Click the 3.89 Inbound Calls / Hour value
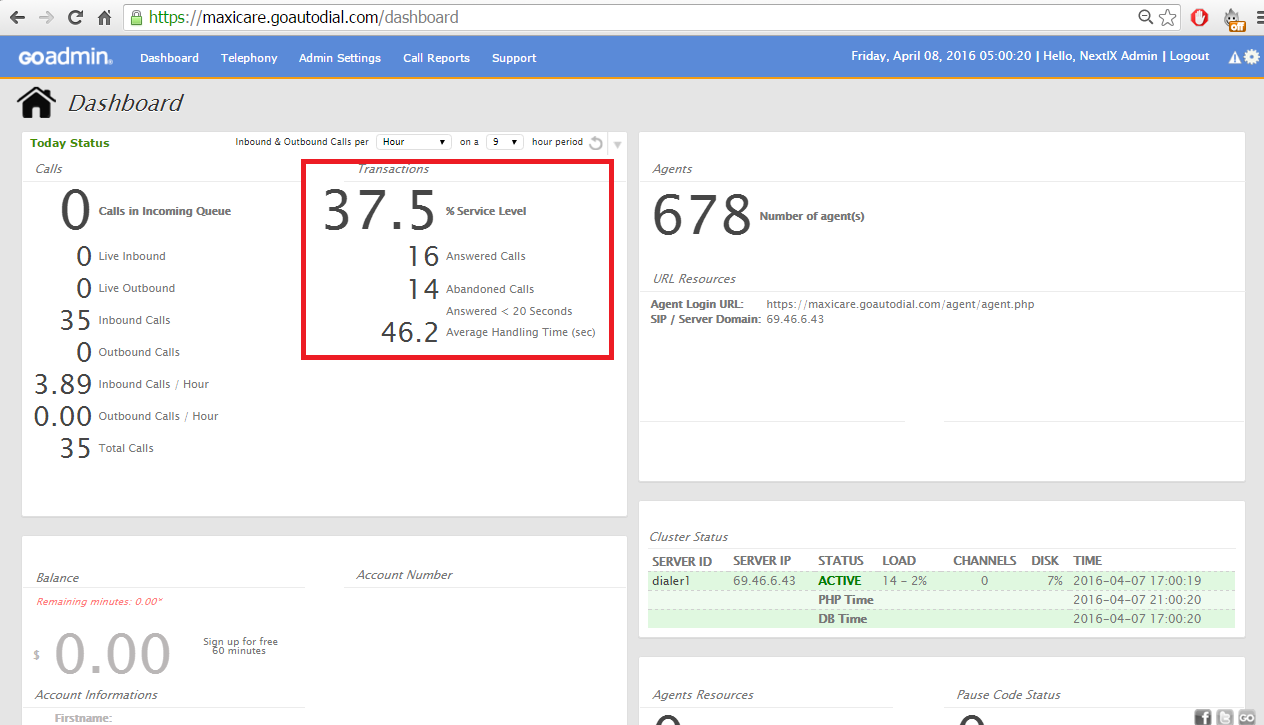Image resolution: width=1264 pixels, height=725 pixels. pyautogui.click(x=63, y=385)
